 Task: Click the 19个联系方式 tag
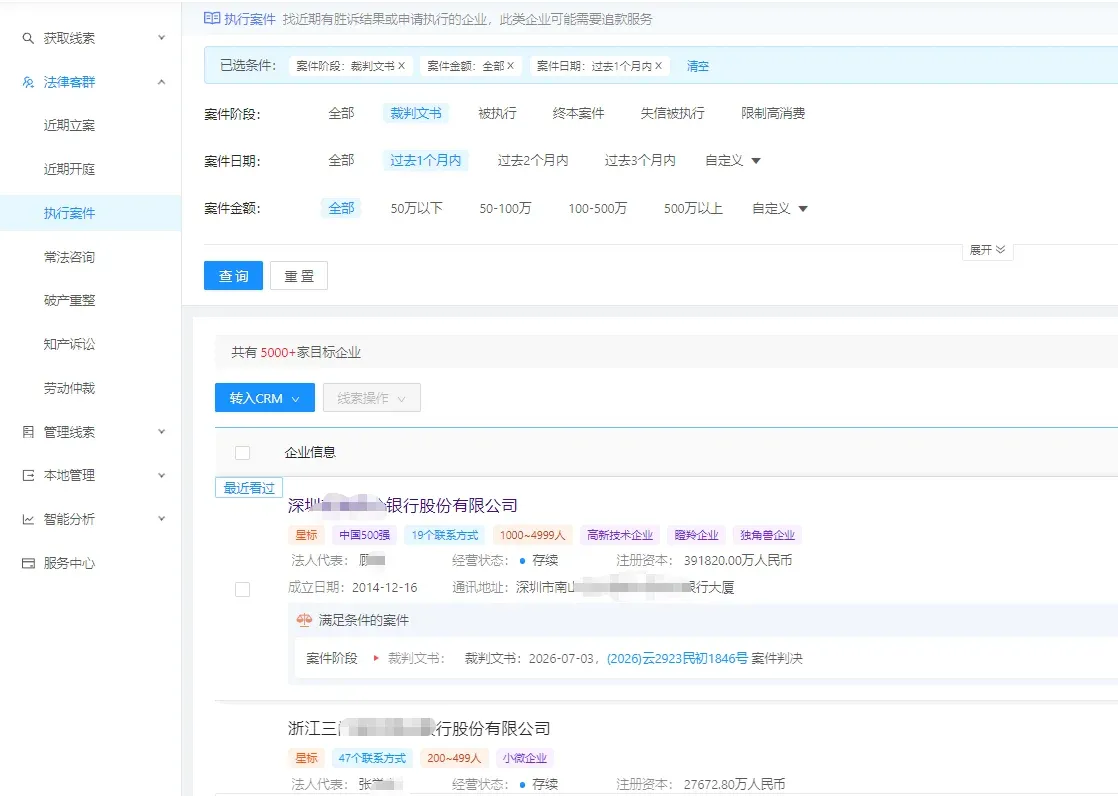(445, 535)
